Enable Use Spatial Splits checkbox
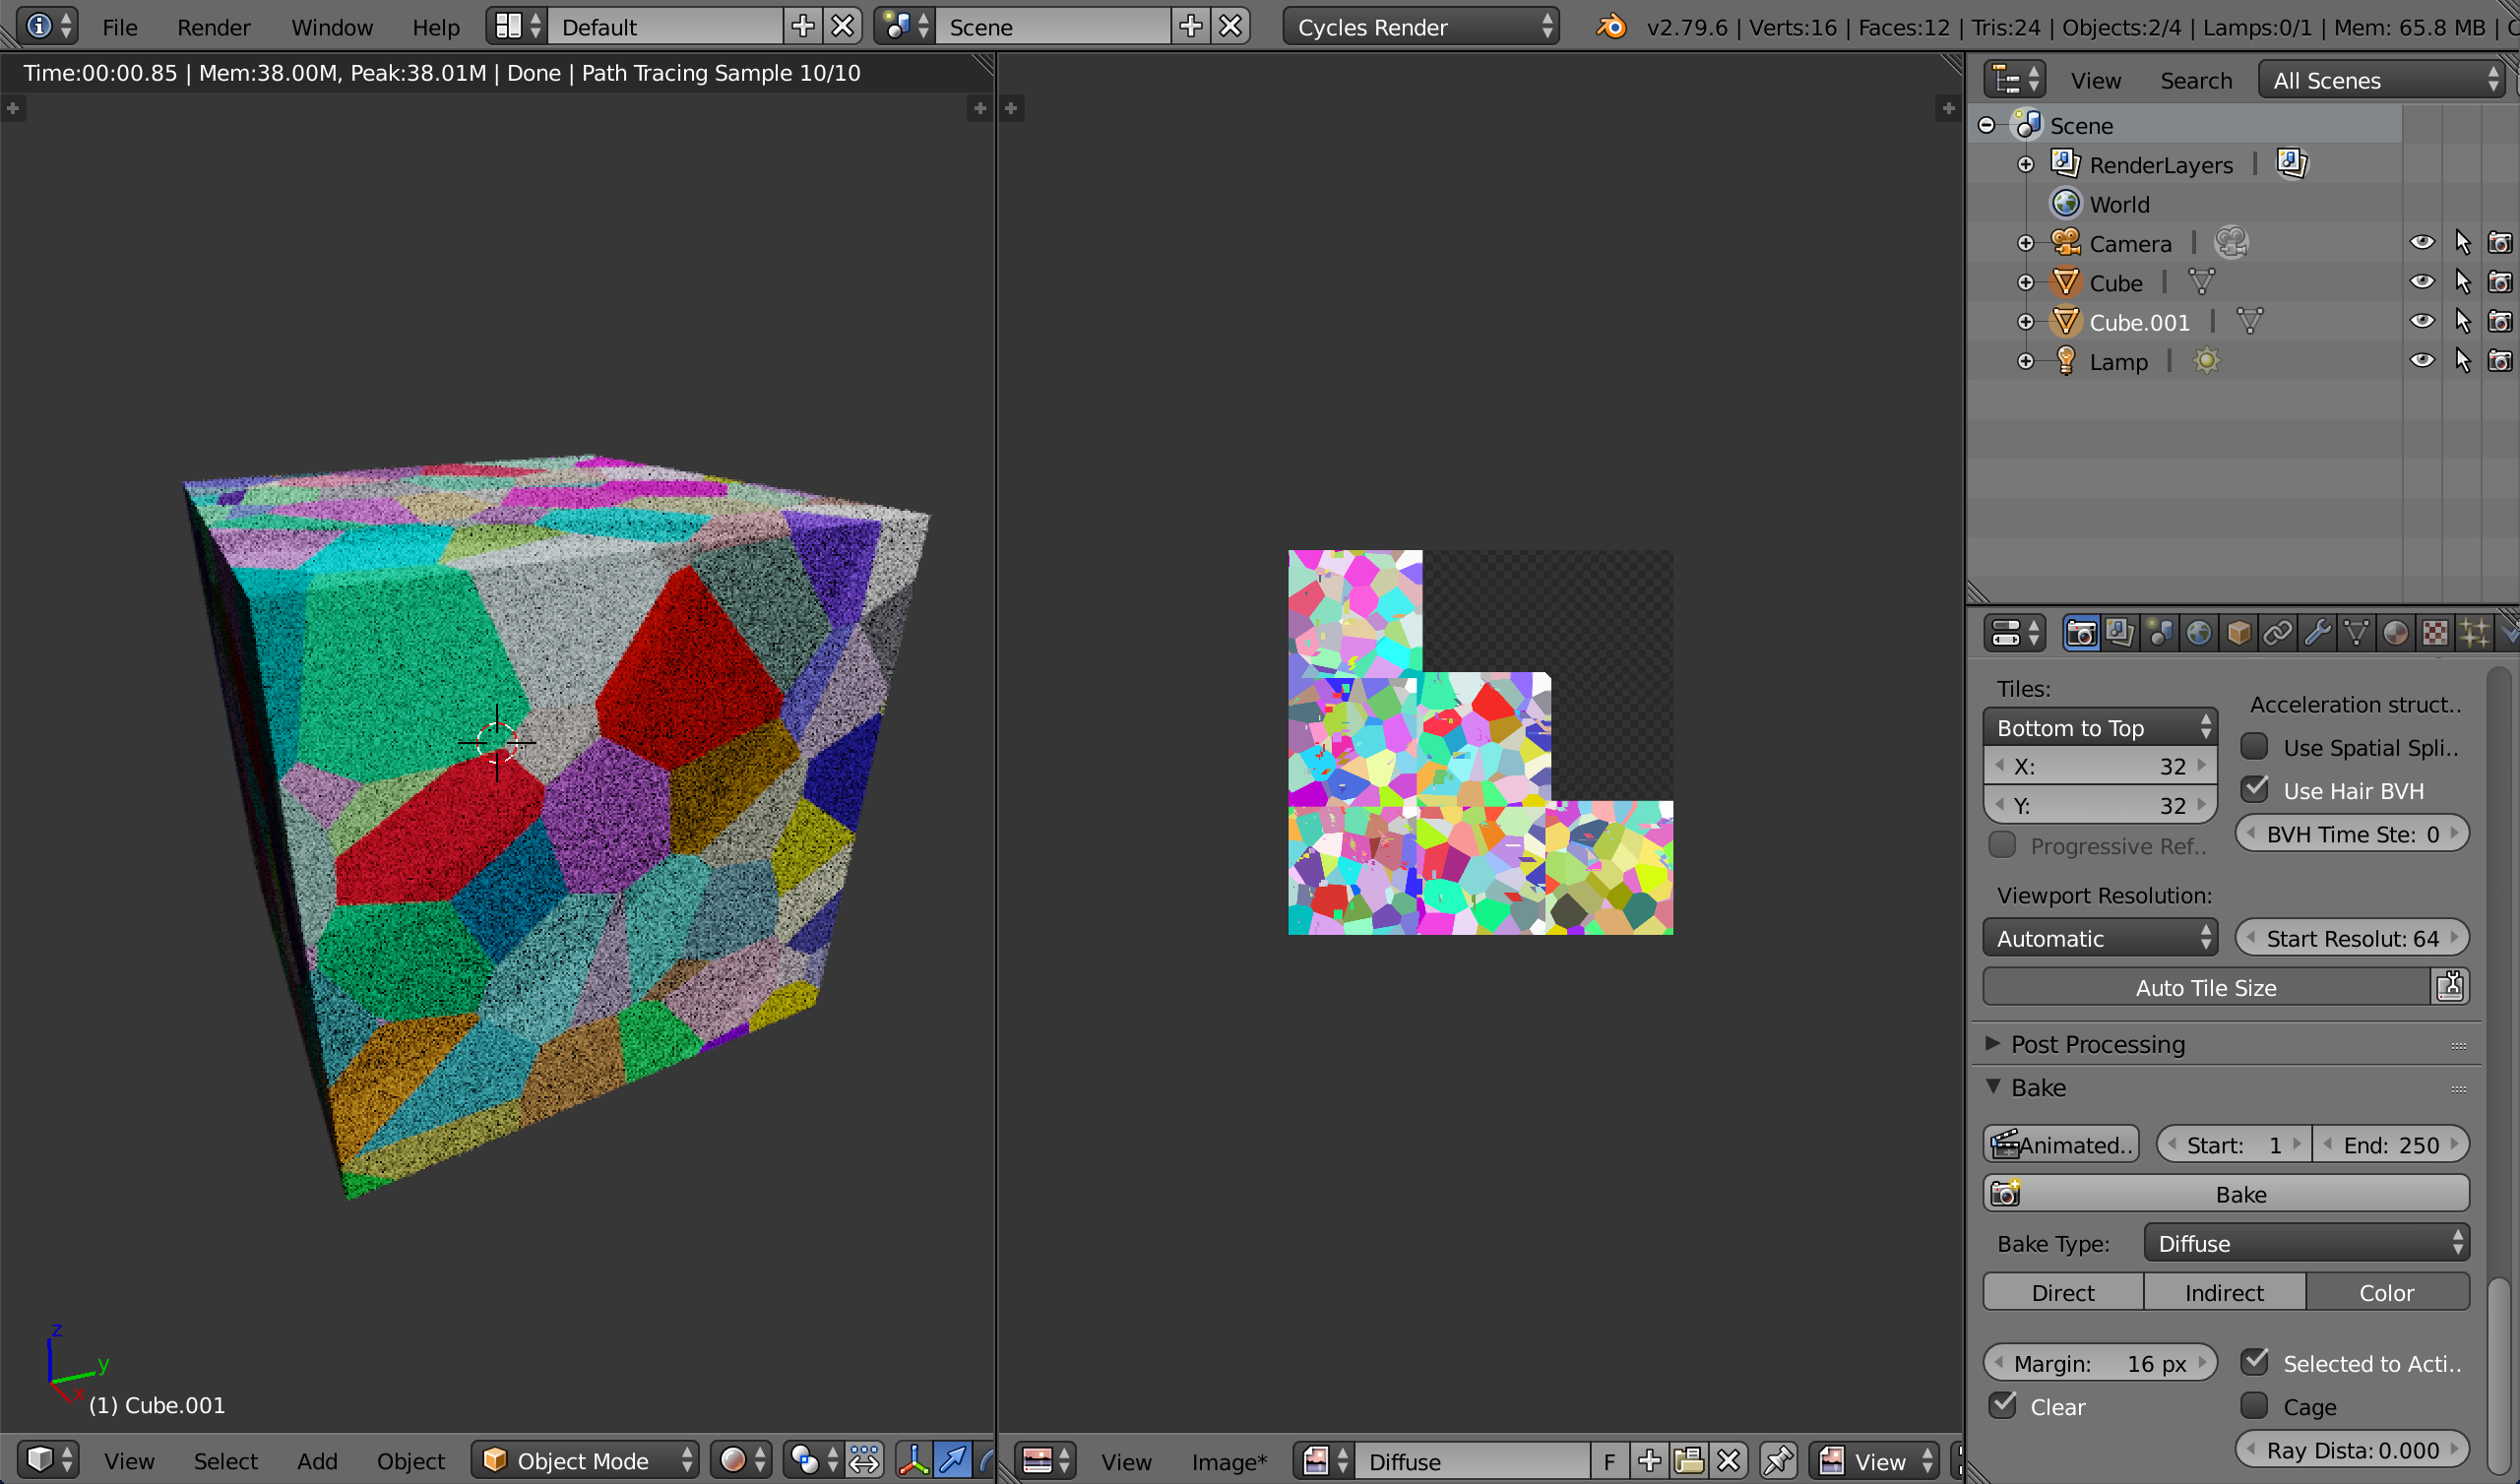 click(x=2254, y=747)
